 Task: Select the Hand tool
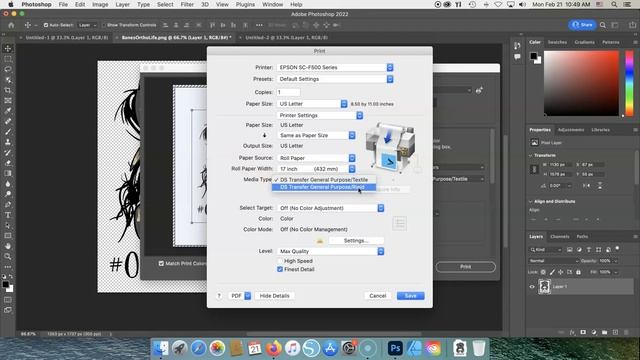(8, 246)
